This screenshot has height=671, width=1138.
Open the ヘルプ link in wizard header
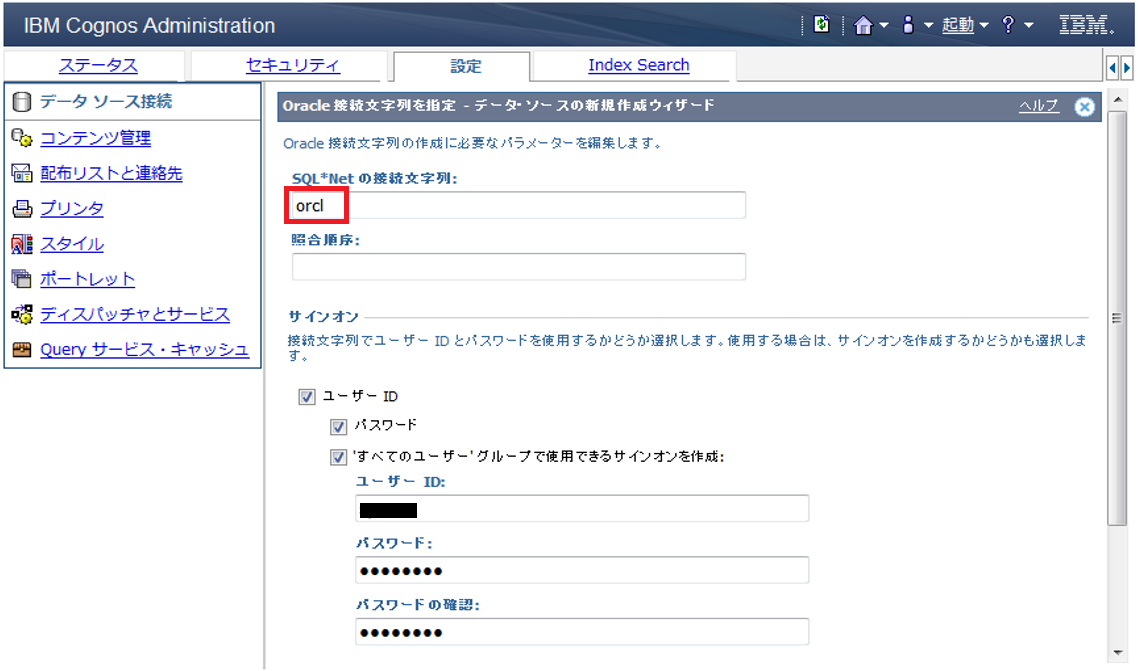[1039, 106]
